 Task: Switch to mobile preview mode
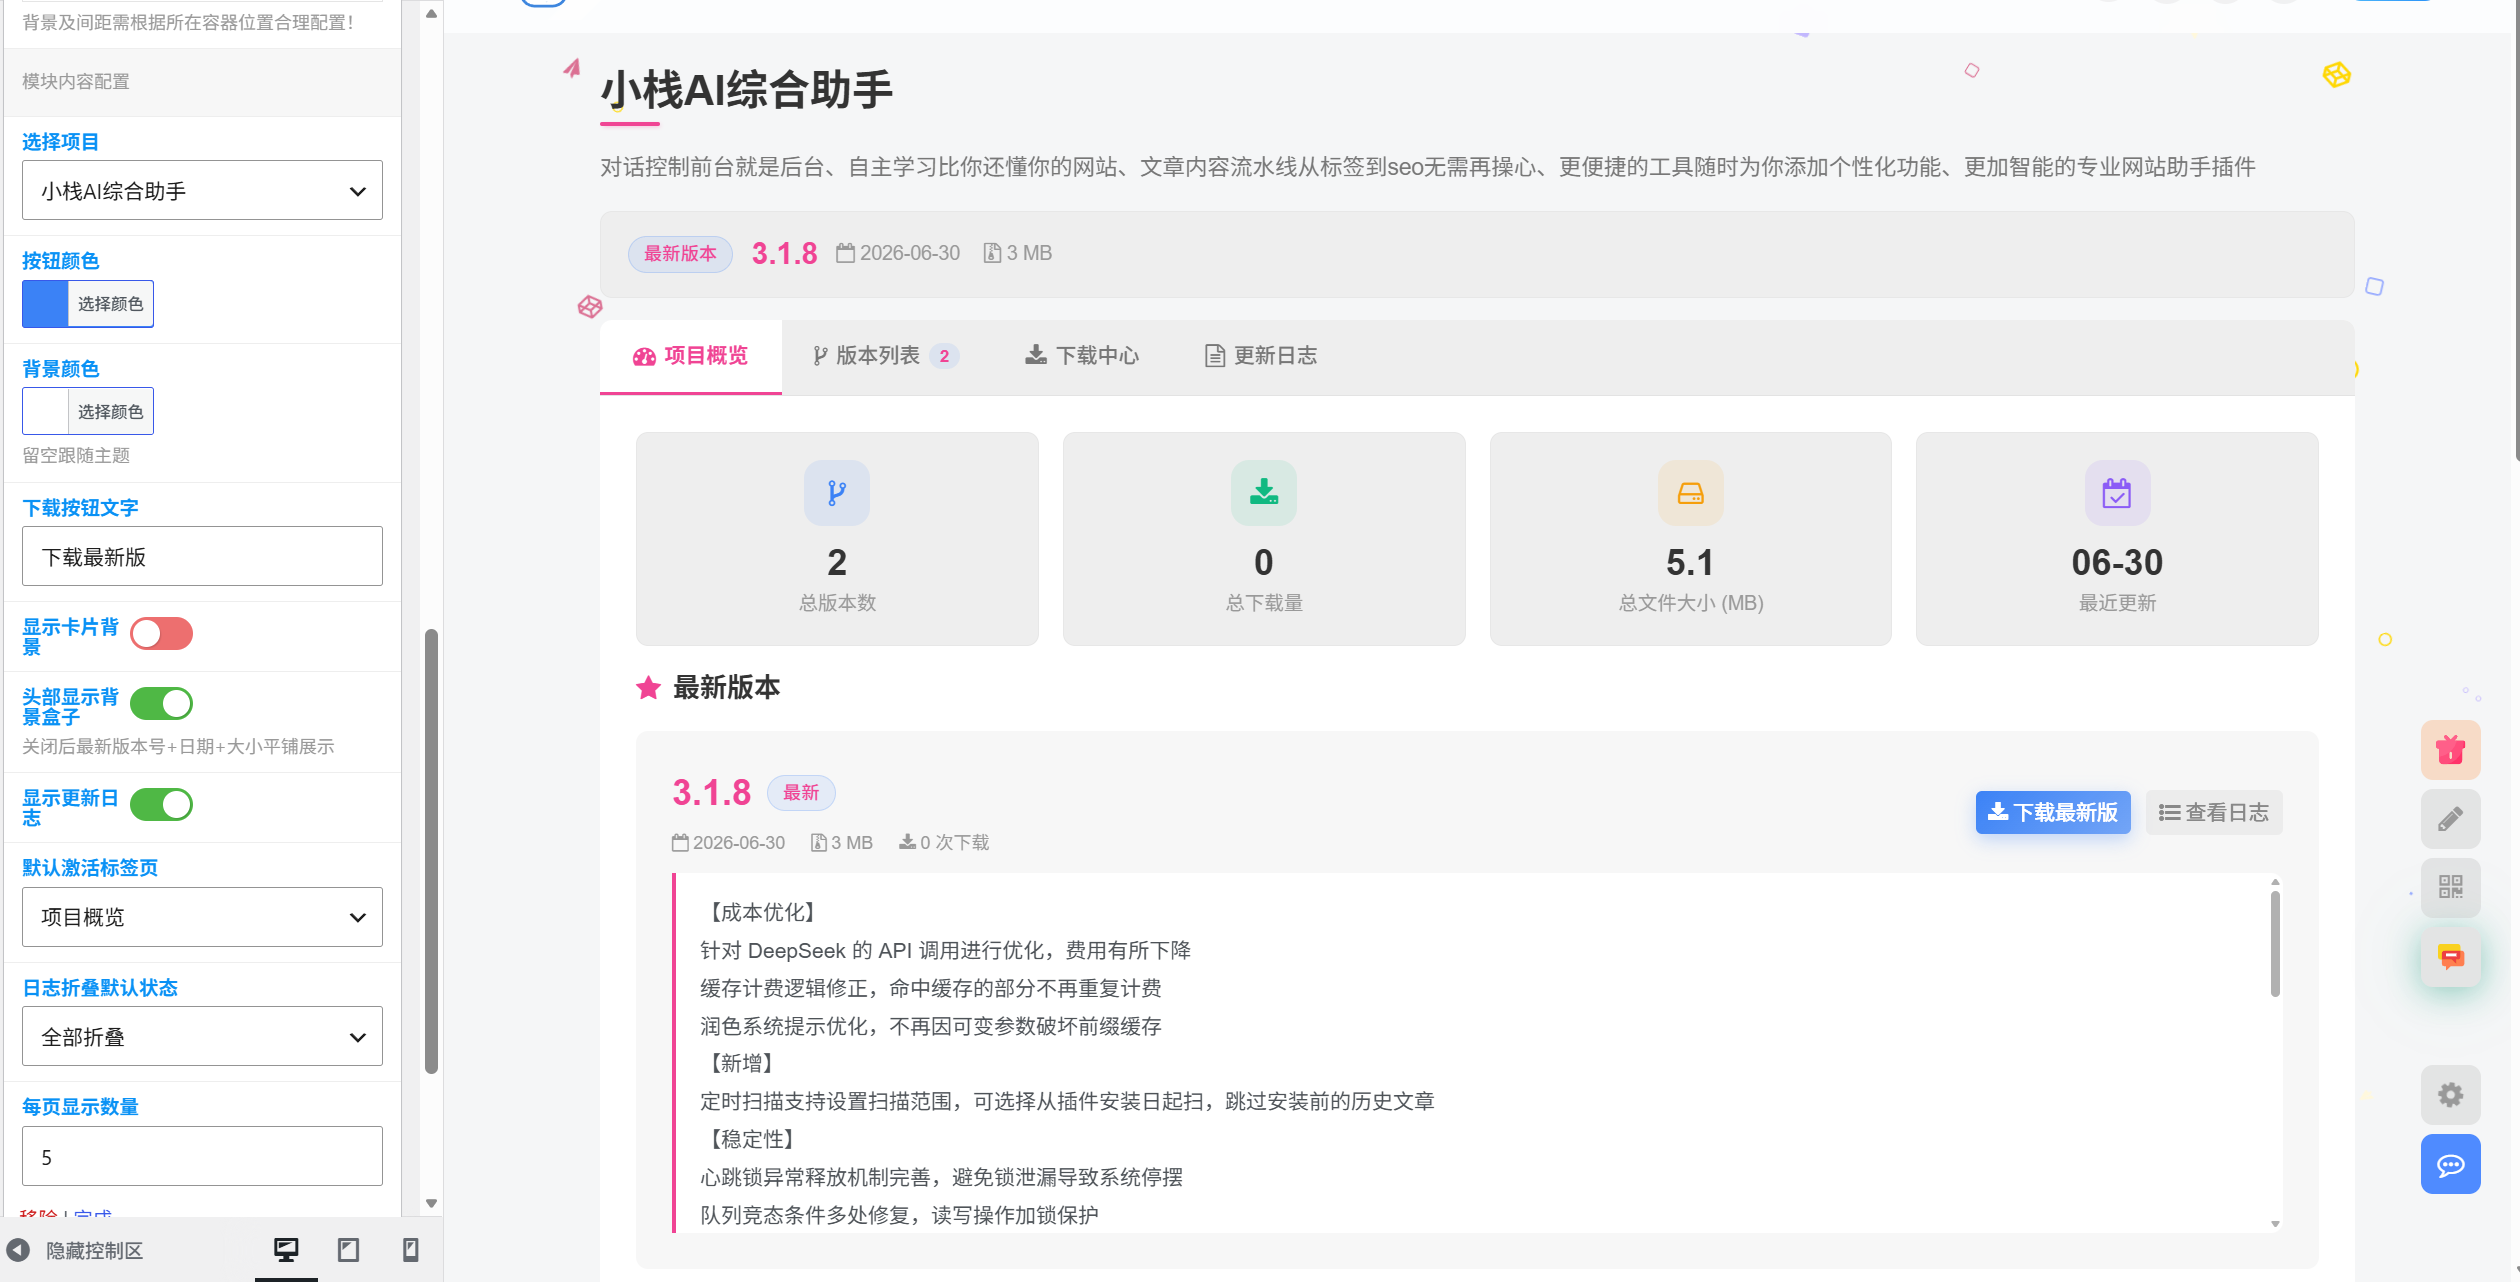point(410,1249)
